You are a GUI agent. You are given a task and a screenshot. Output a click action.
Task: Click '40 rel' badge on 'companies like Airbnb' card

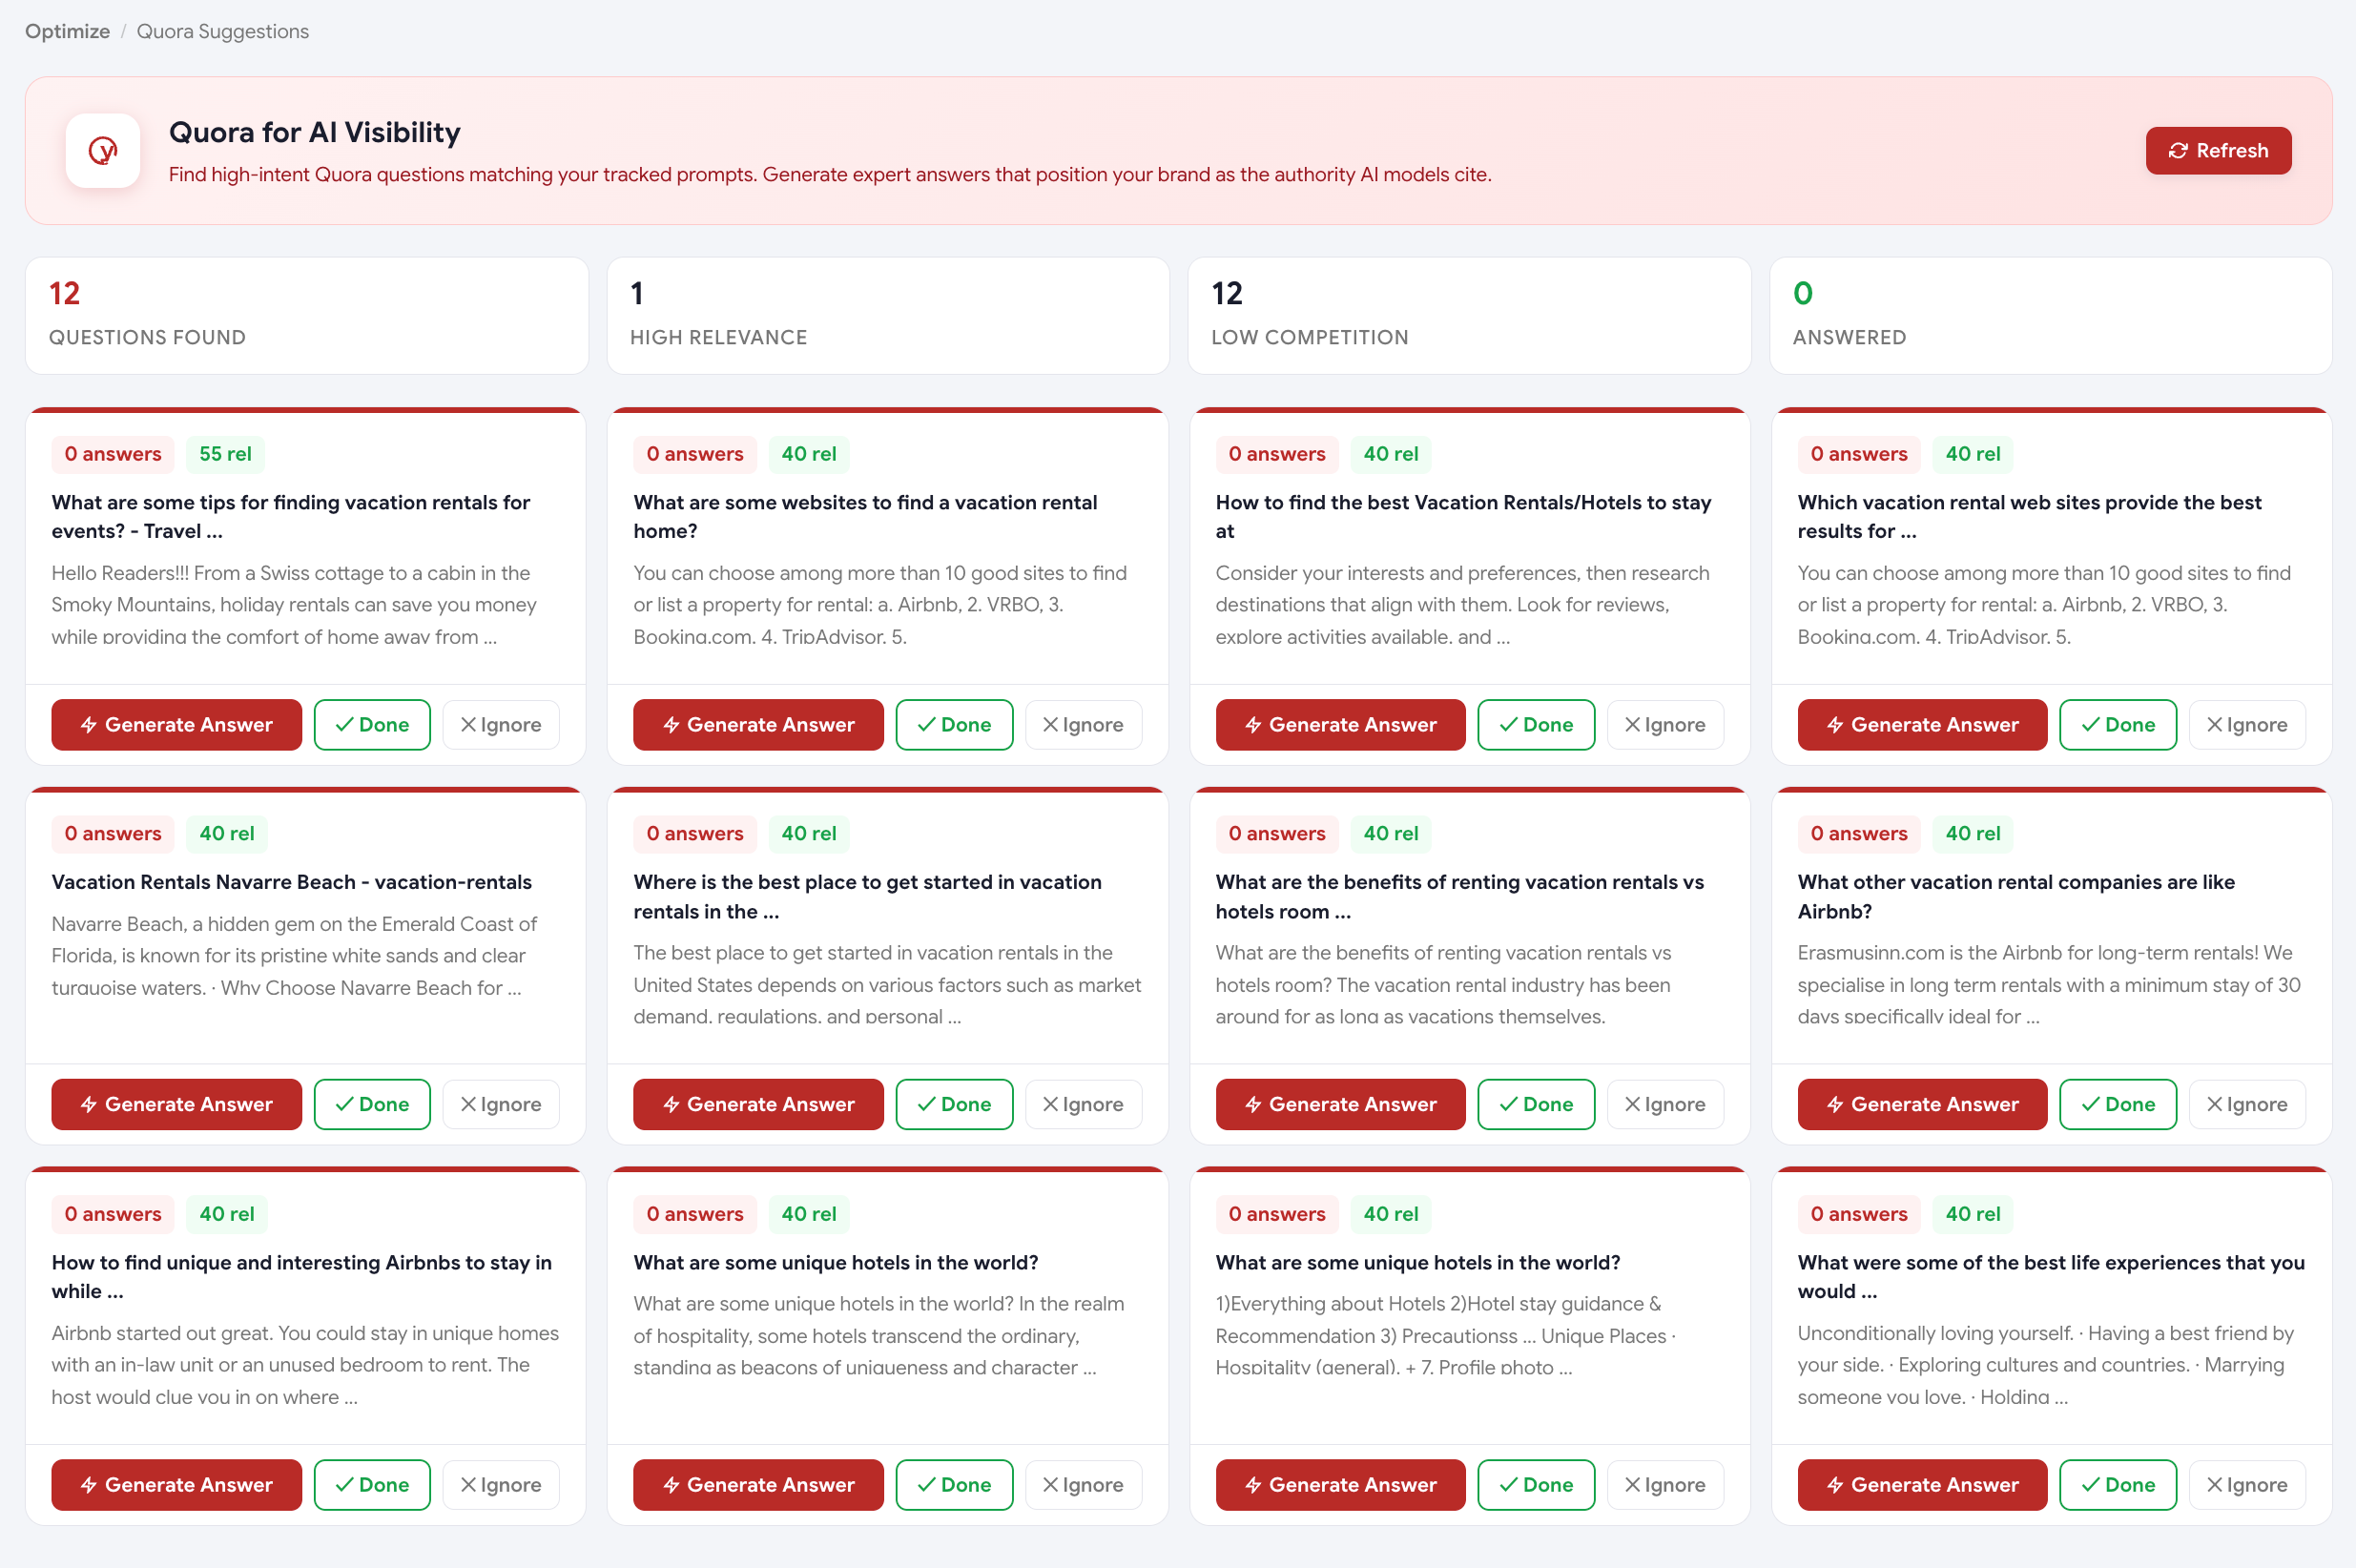coord(1972,834)
